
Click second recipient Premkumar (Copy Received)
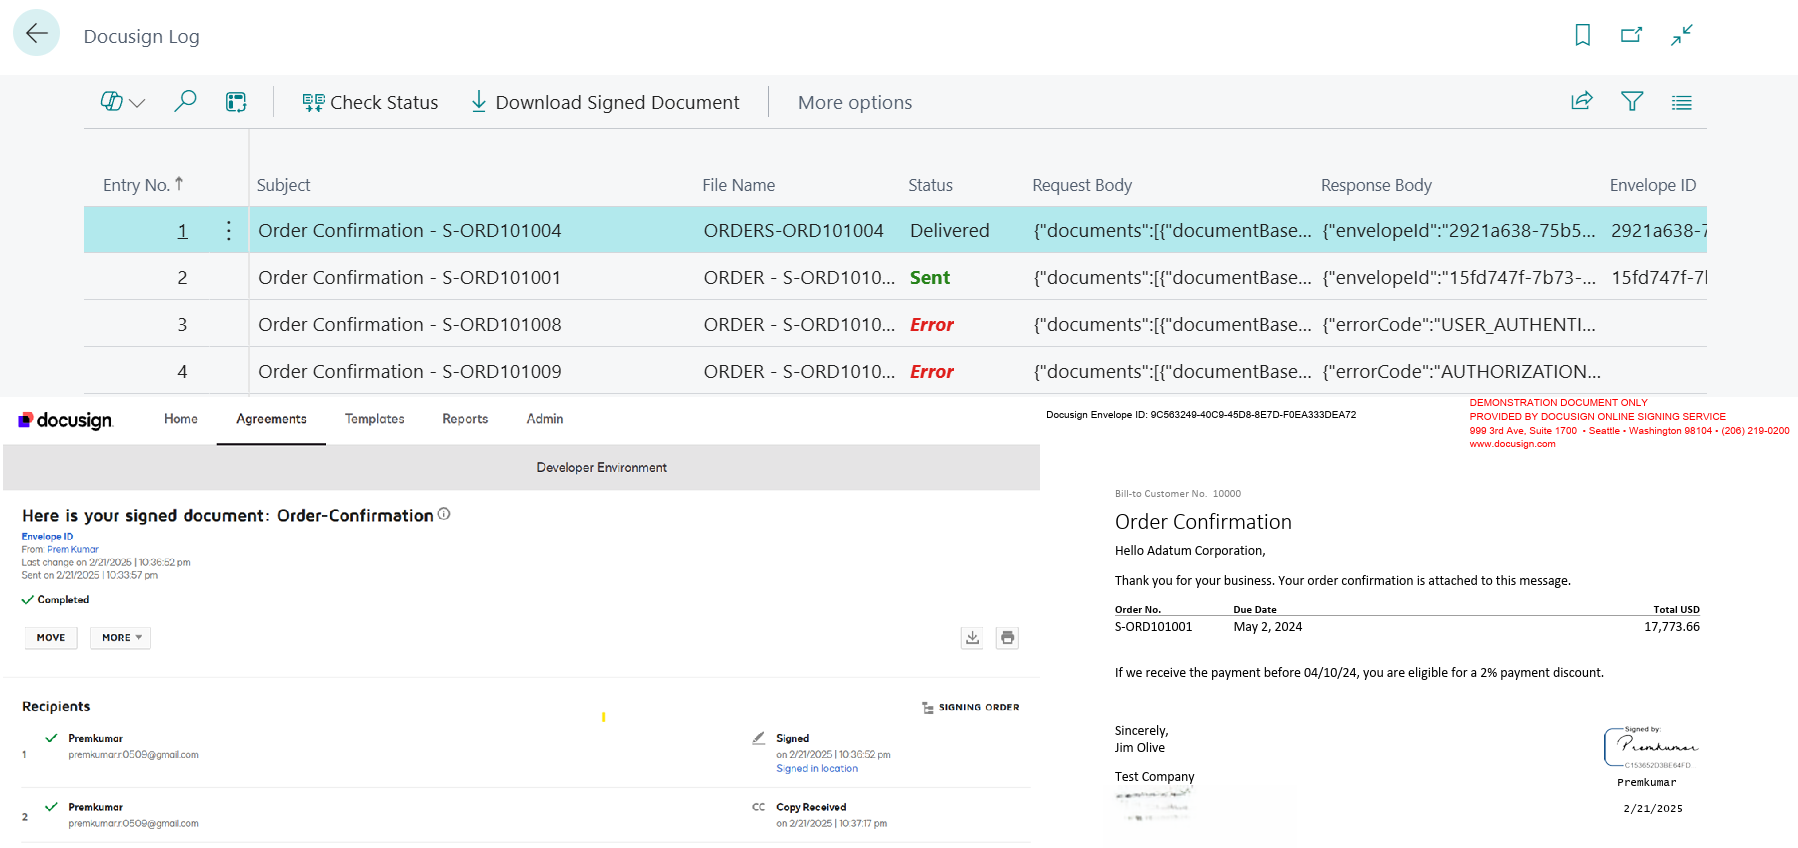(95, 808)
